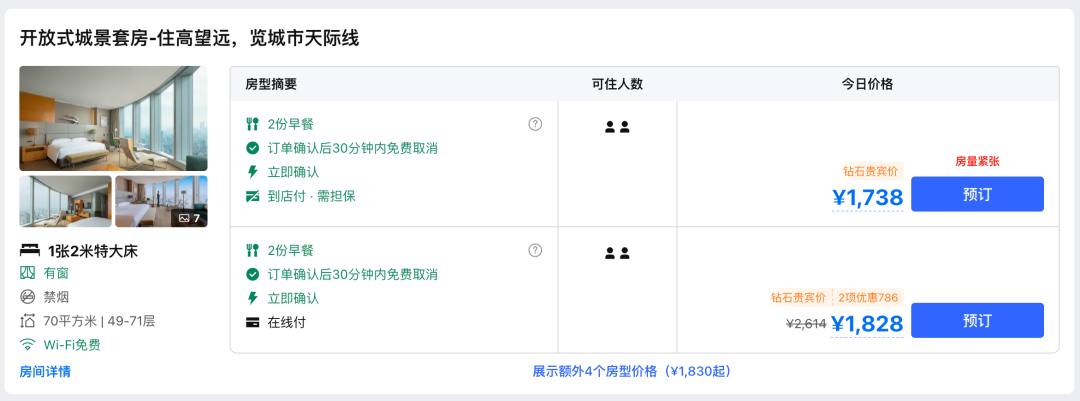The width and height of the screenshot is (1080, 401).
Task: Click the 在线付 card icon
Action: pos(253,322)
